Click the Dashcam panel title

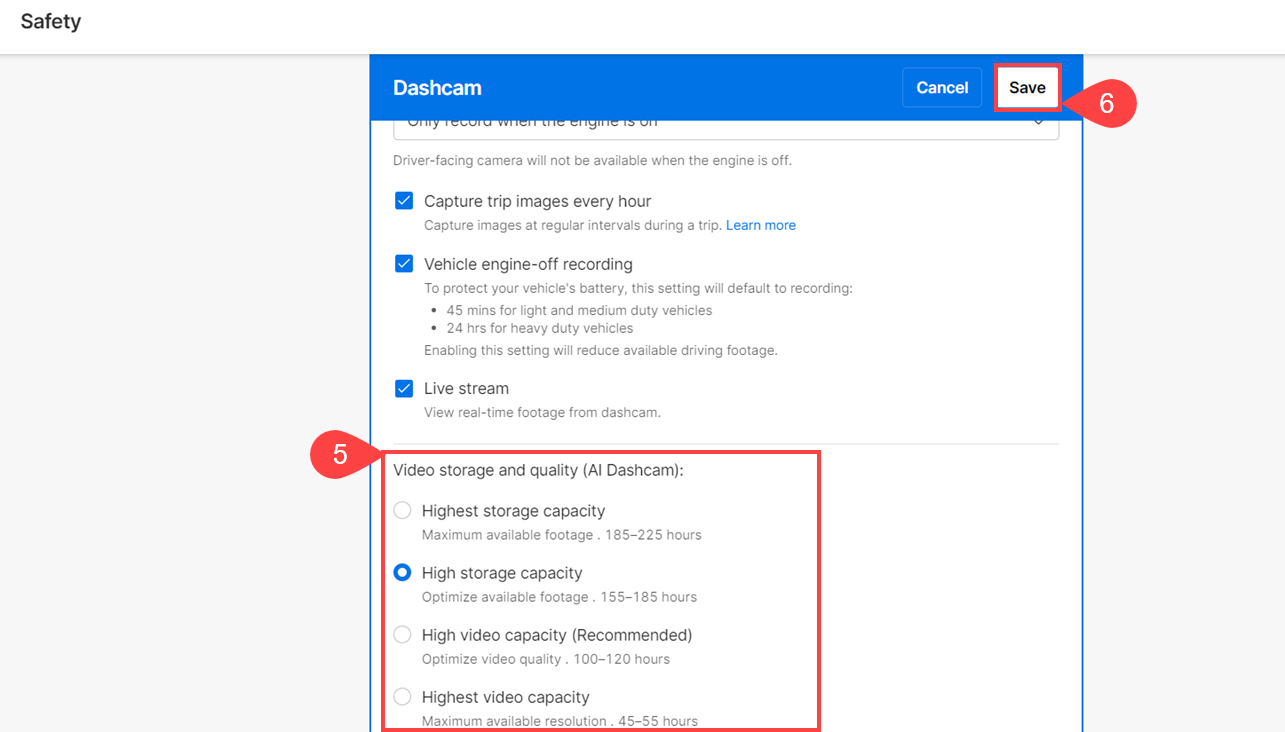437,88
